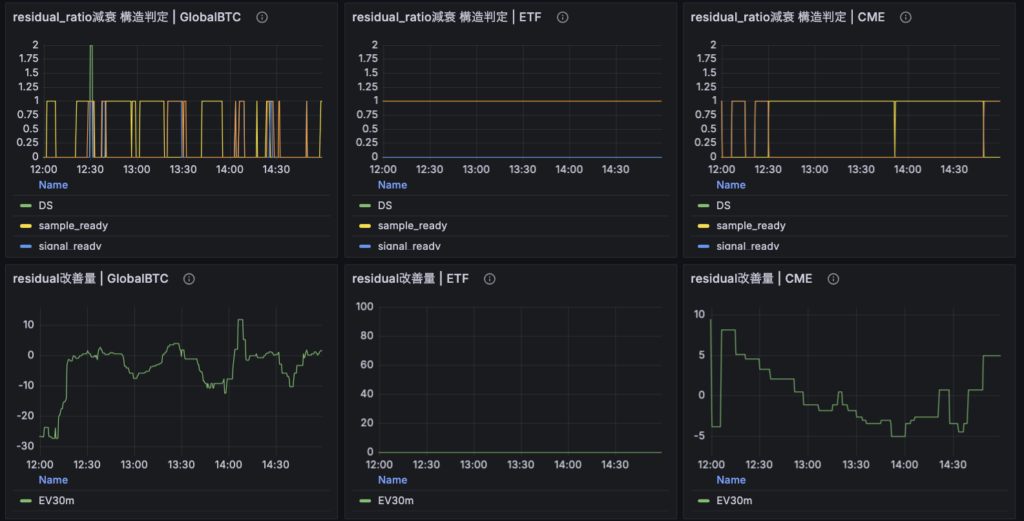Click info icon on residual_ratio減衰 CME panel
This screenshot has height=521, width=1024.
[x=906, y=18]
